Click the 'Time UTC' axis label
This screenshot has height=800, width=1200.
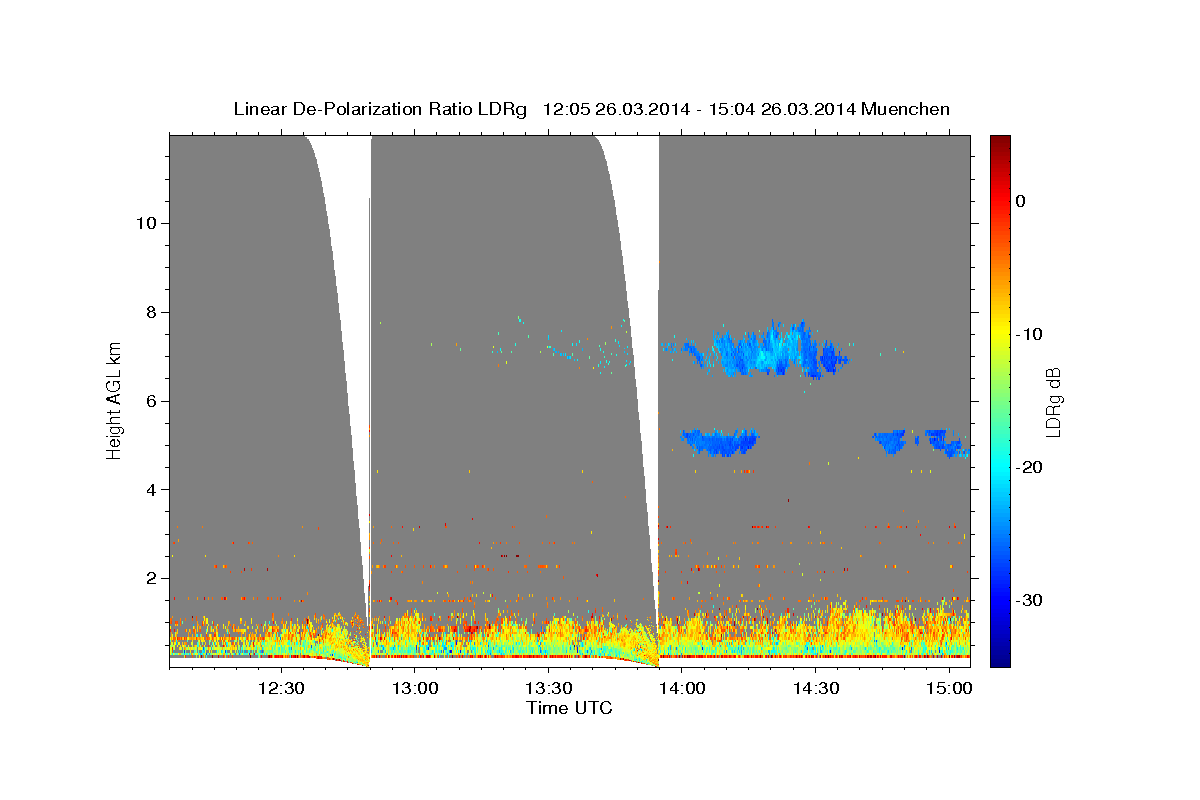coord(569,708)
